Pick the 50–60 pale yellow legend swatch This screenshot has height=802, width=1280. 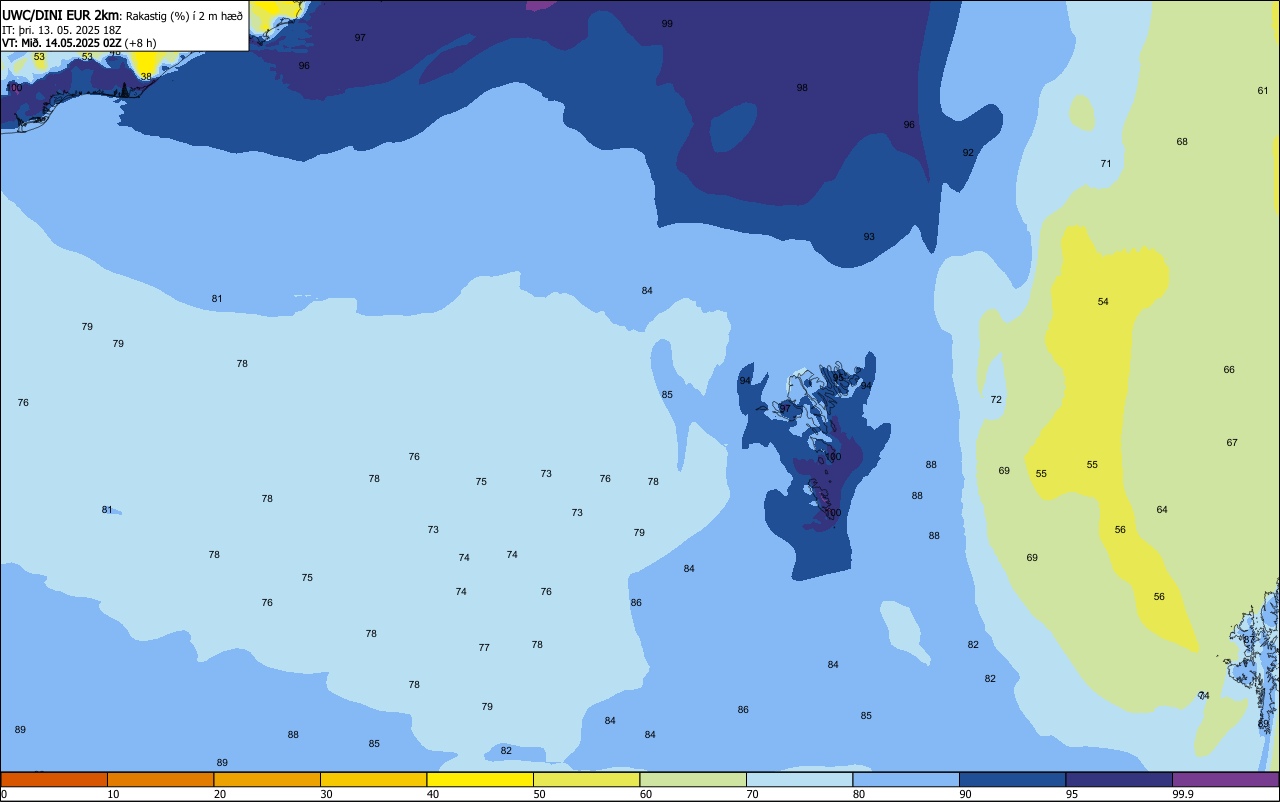[x=586, y=779]
